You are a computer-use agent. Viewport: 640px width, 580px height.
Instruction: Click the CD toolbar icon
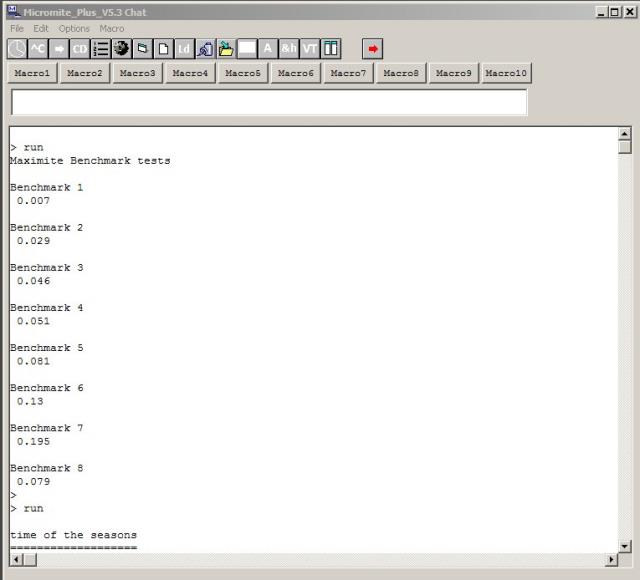point(80,49)
